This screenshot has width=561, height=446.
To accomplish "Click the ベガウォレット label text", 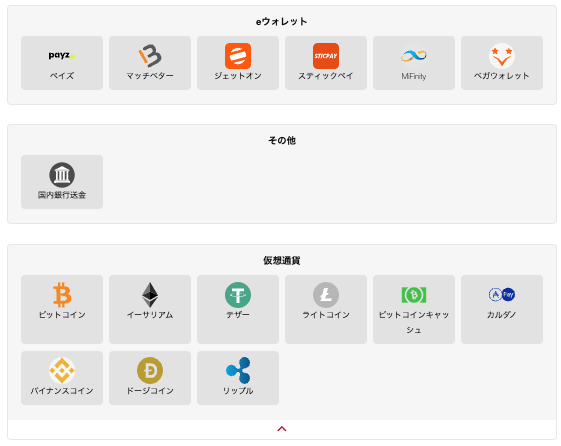I will coord(502,76).
